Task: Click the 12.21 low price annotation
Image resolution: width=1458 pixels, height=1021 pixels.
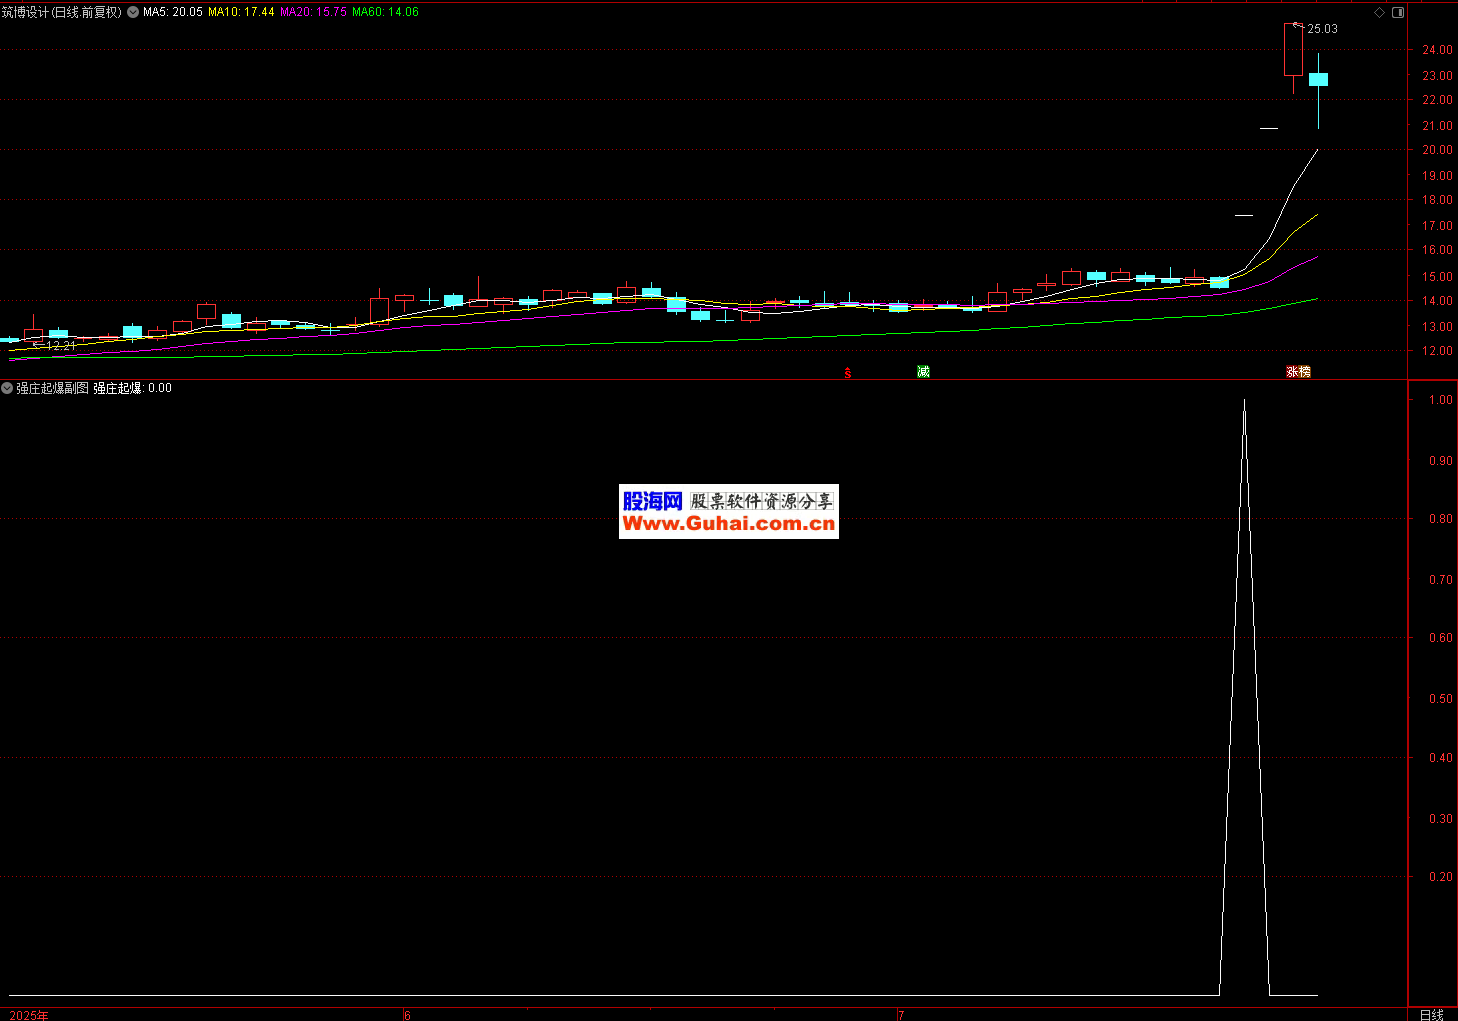Action: [x=61, y=345]
